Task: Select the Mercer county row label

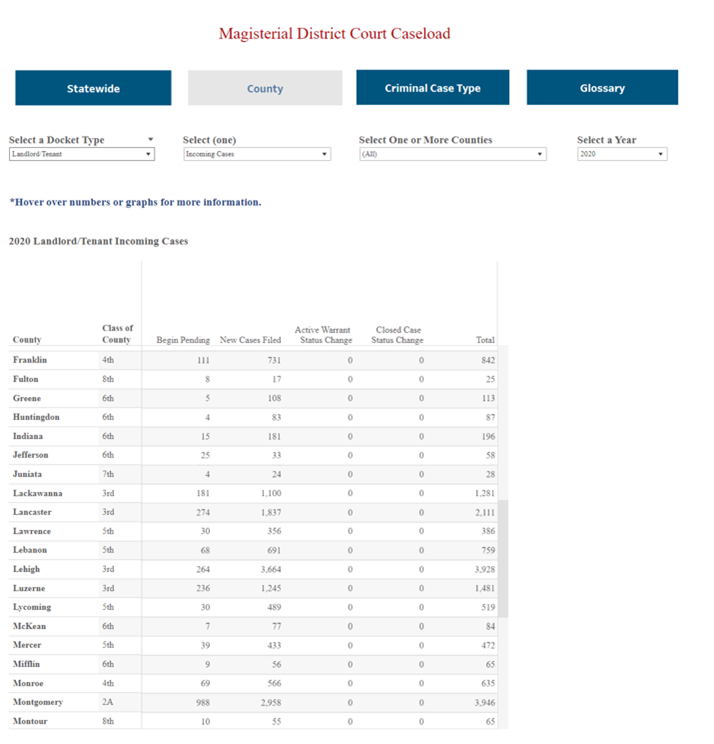Action: click(x=27, y=645)
